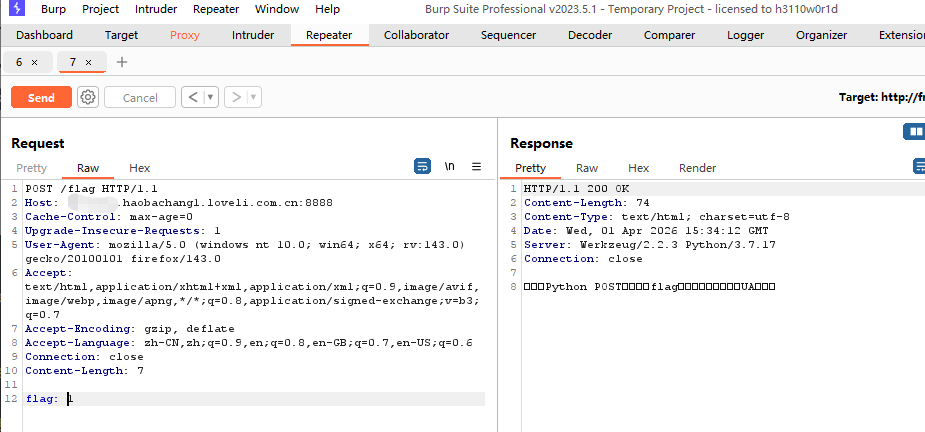Viewport: 925px width, 432px height.
Task: Click 'Upgrade-Insecure-Requests: 1' header
Action: (x=123, y=231)
